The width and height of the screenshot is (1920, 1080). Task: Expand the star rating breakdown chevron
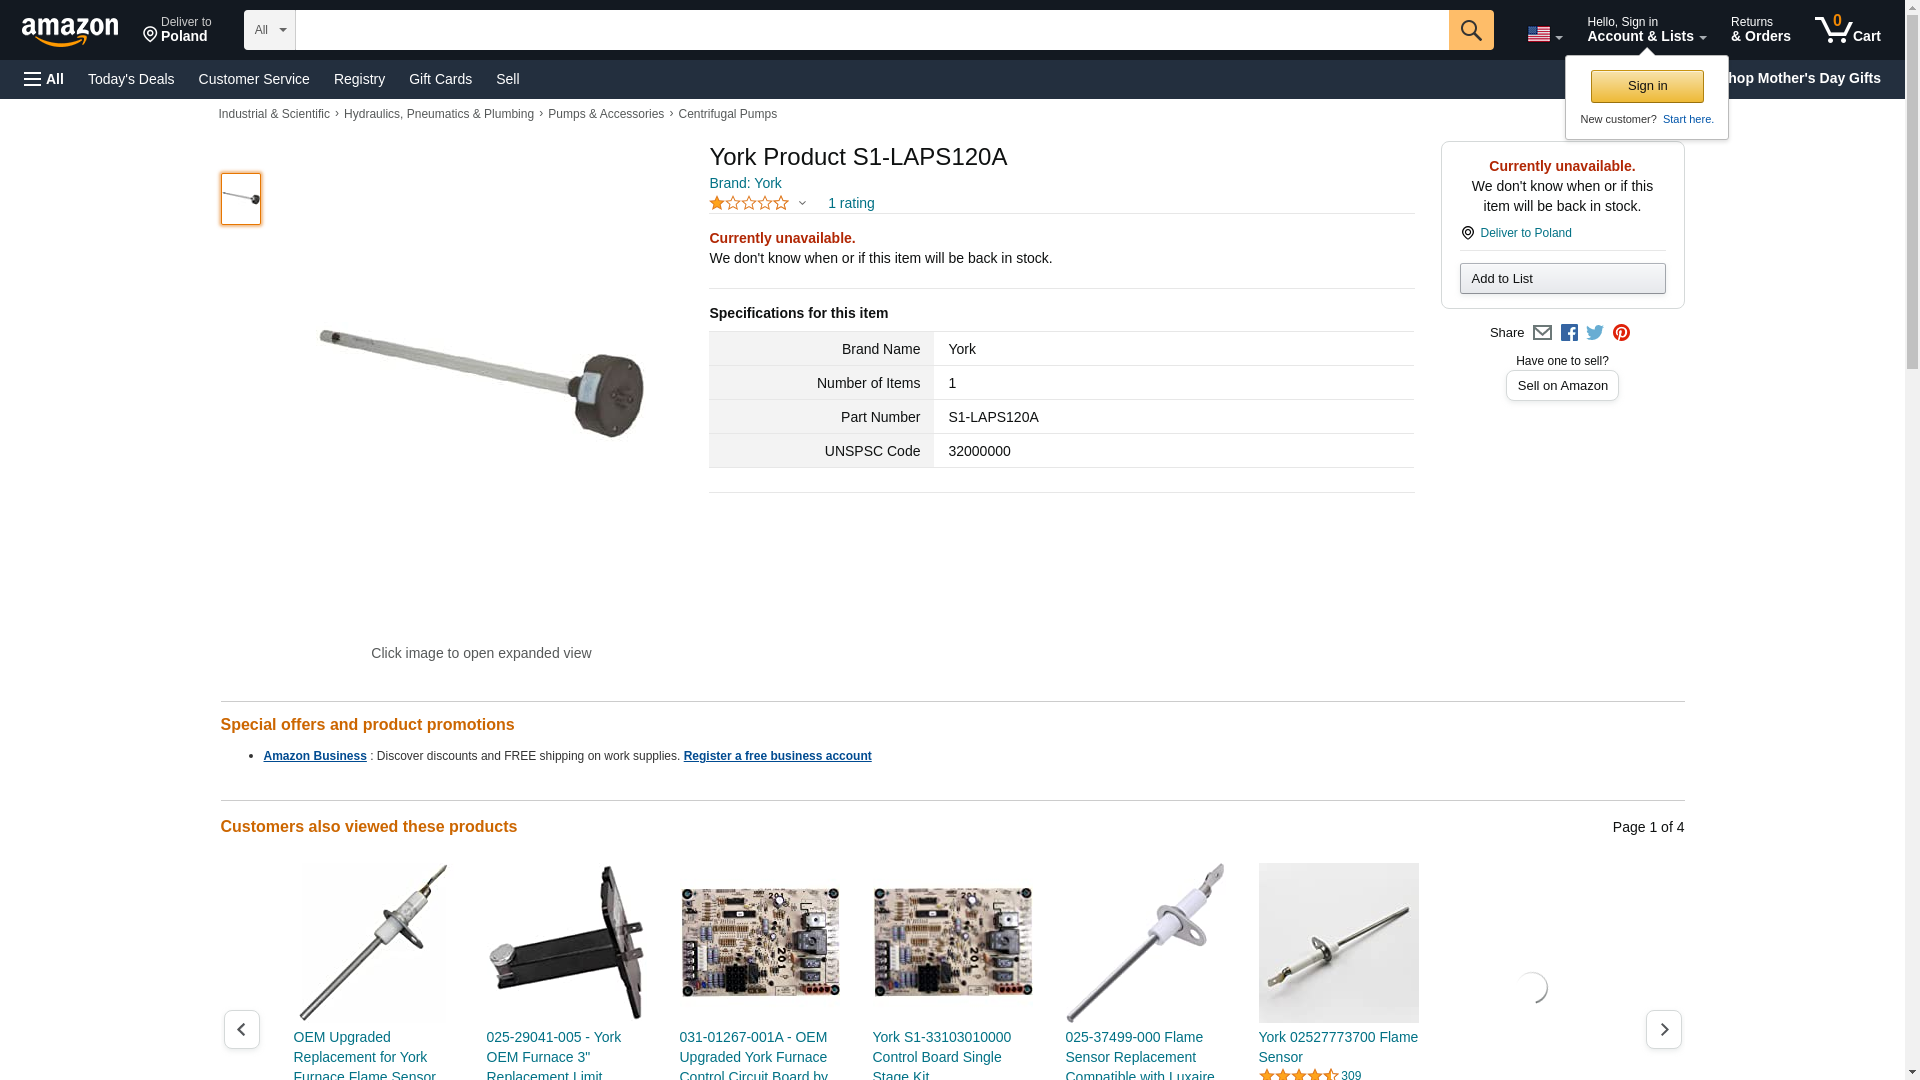pyautogui.click(x=802, y=203)
